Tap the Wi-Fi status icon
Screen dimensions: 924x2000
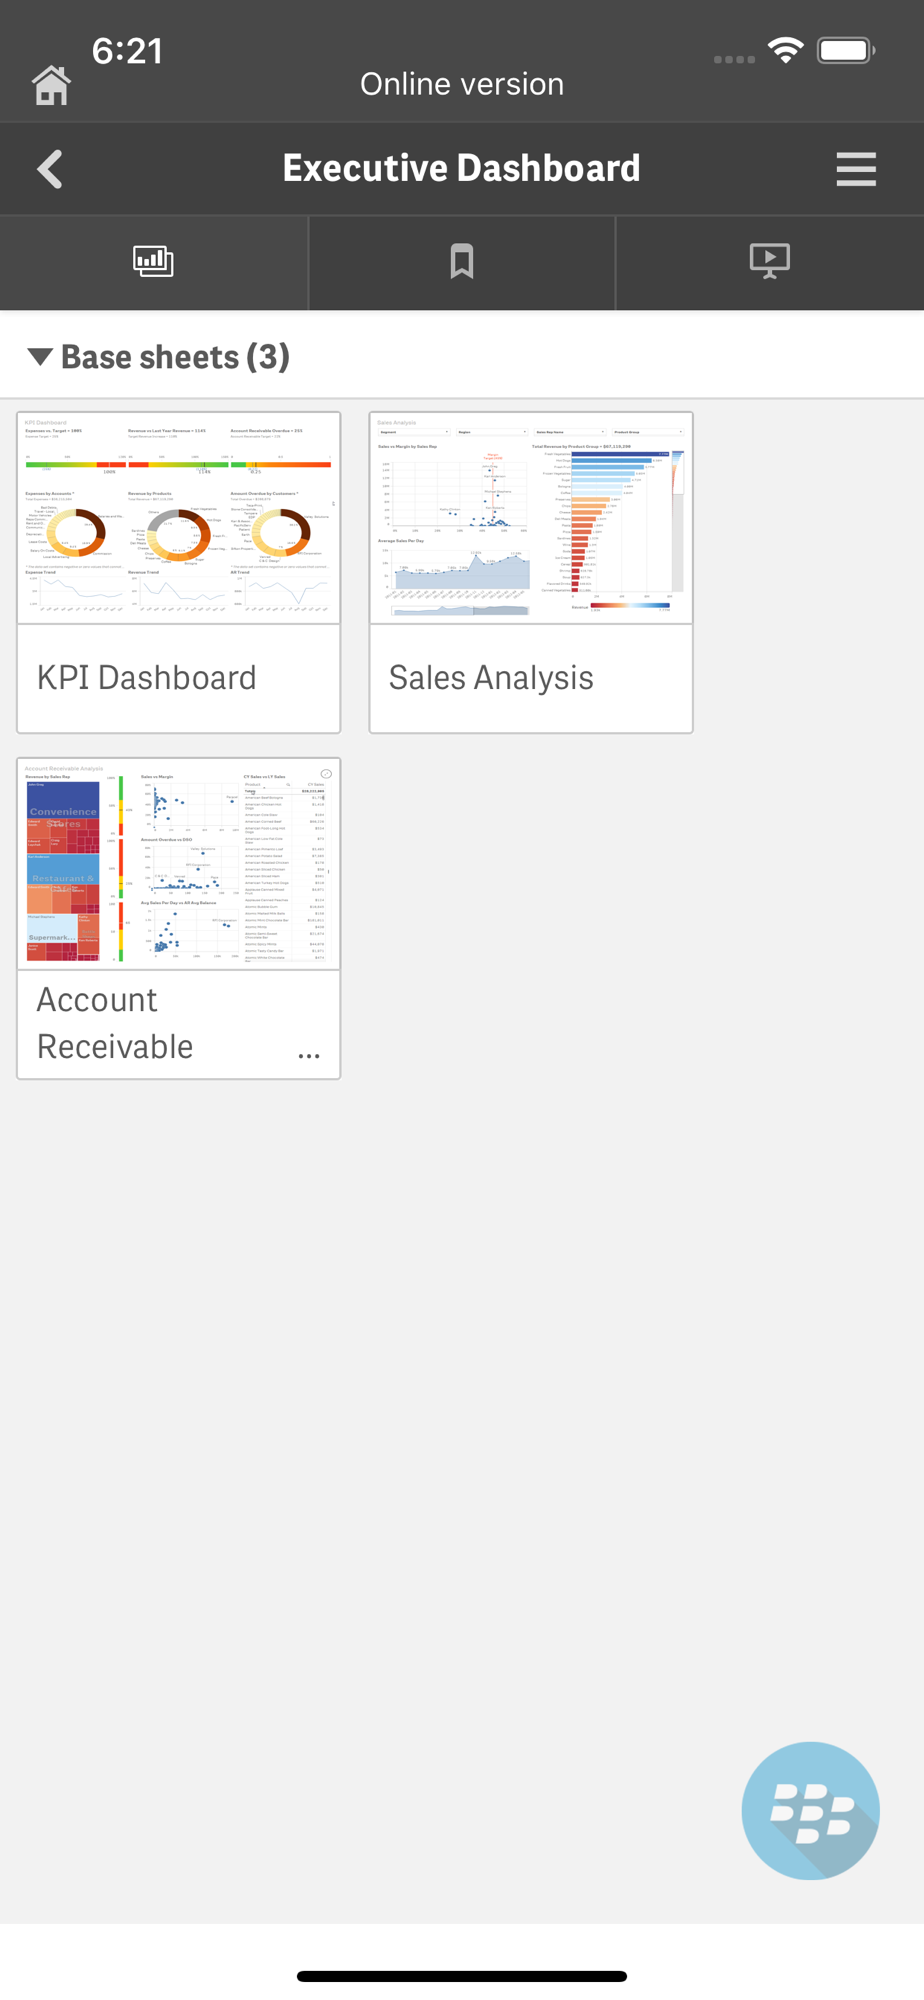tap(786, 50)
